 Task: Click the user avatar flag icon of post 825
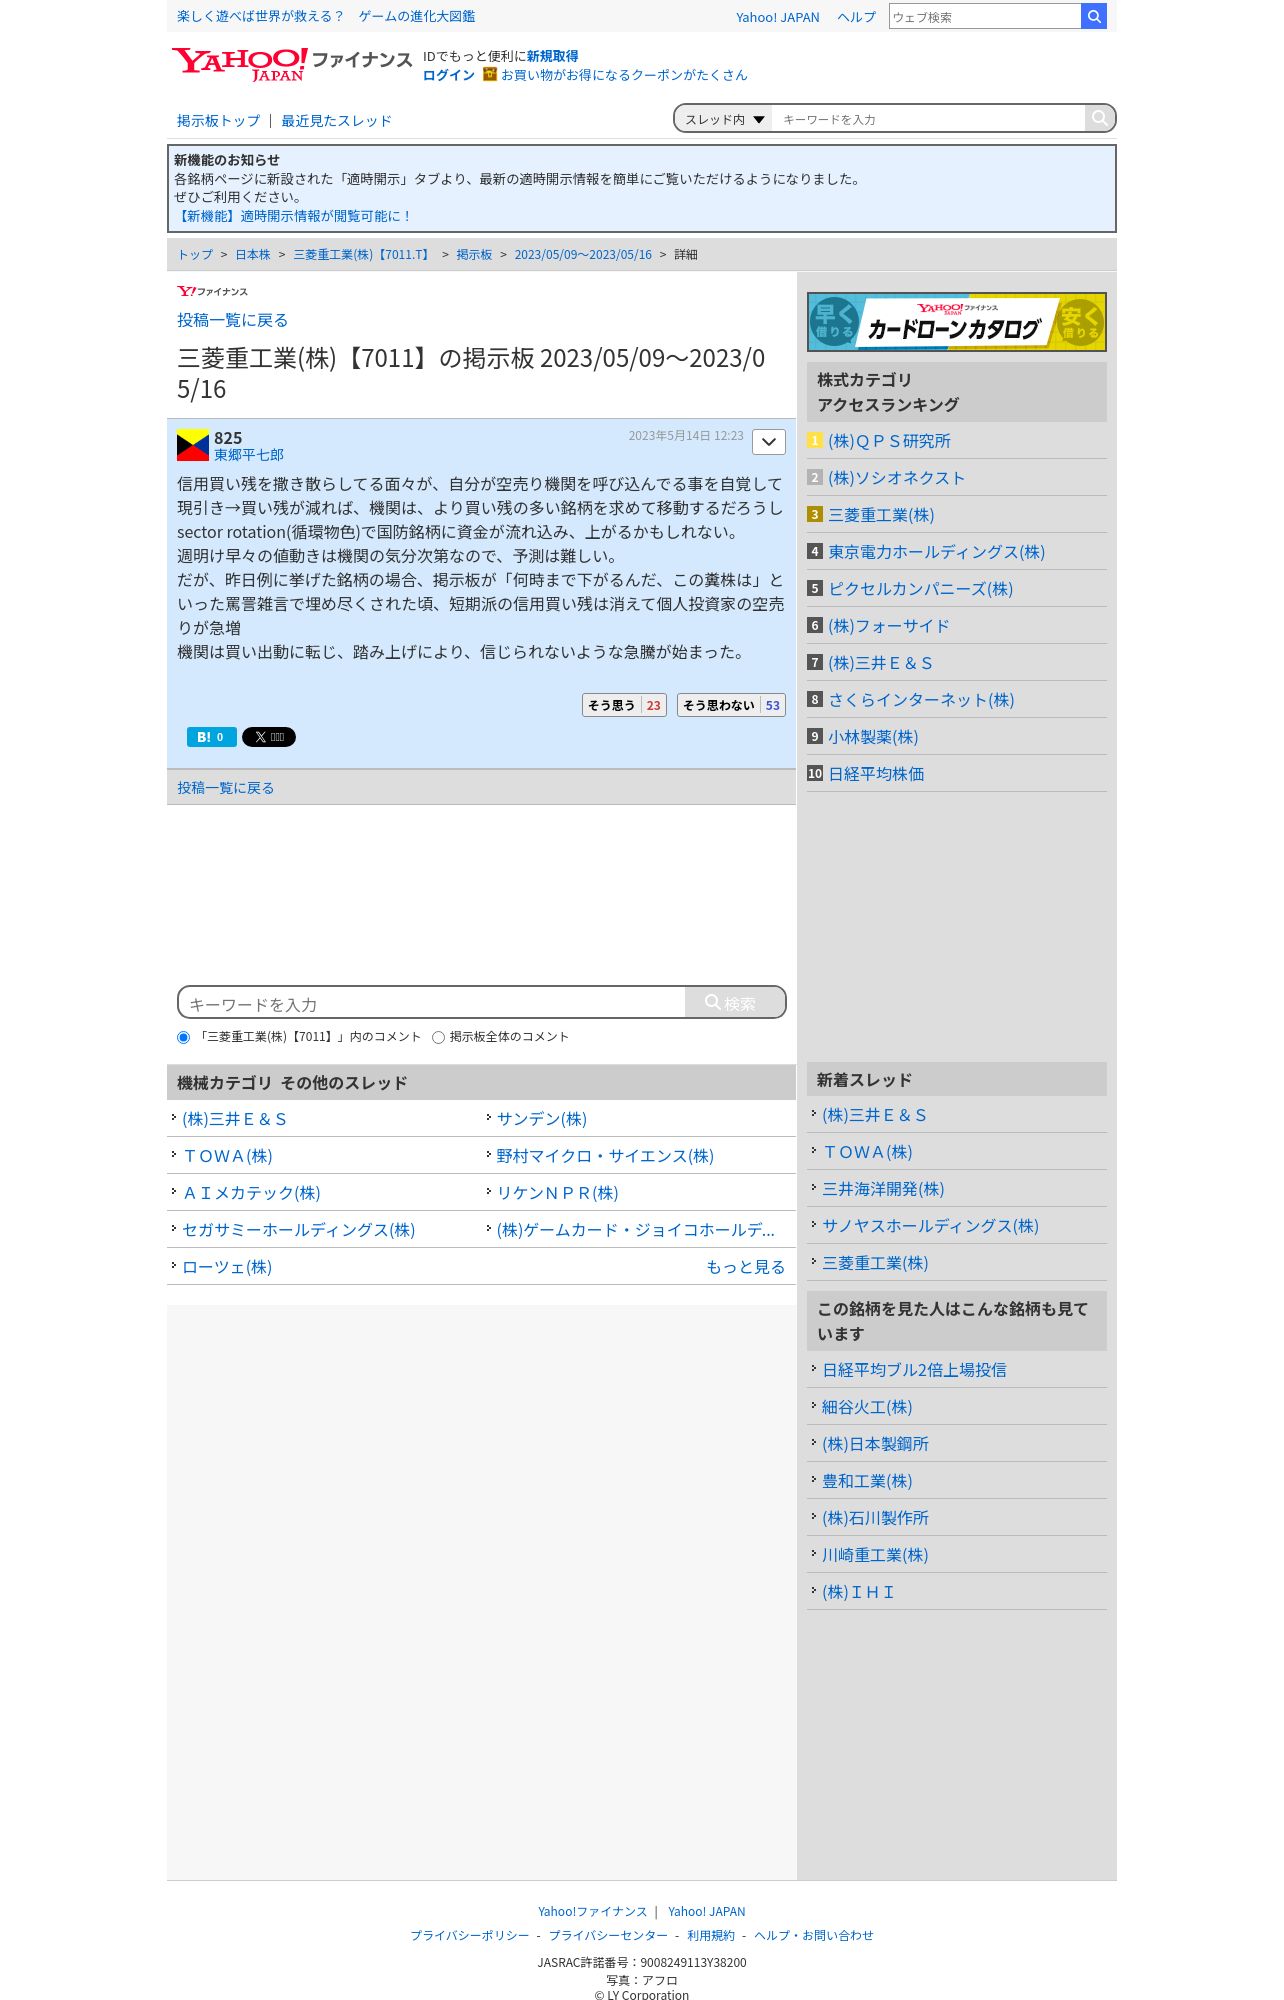[x=193, y=445]
